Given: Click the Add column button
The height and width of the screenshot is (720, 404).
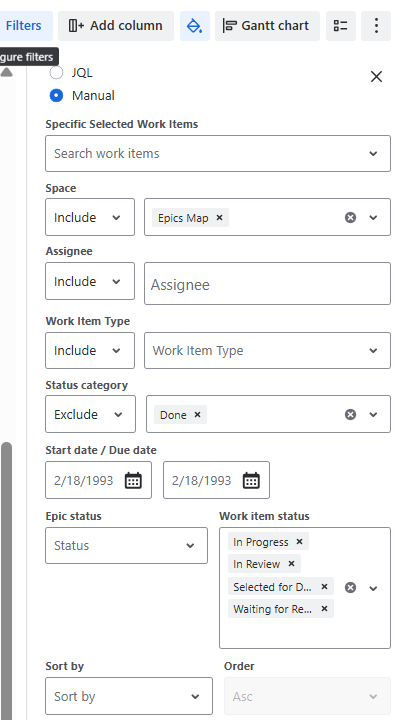Looking at the screenshot, I should pos(116,26).
